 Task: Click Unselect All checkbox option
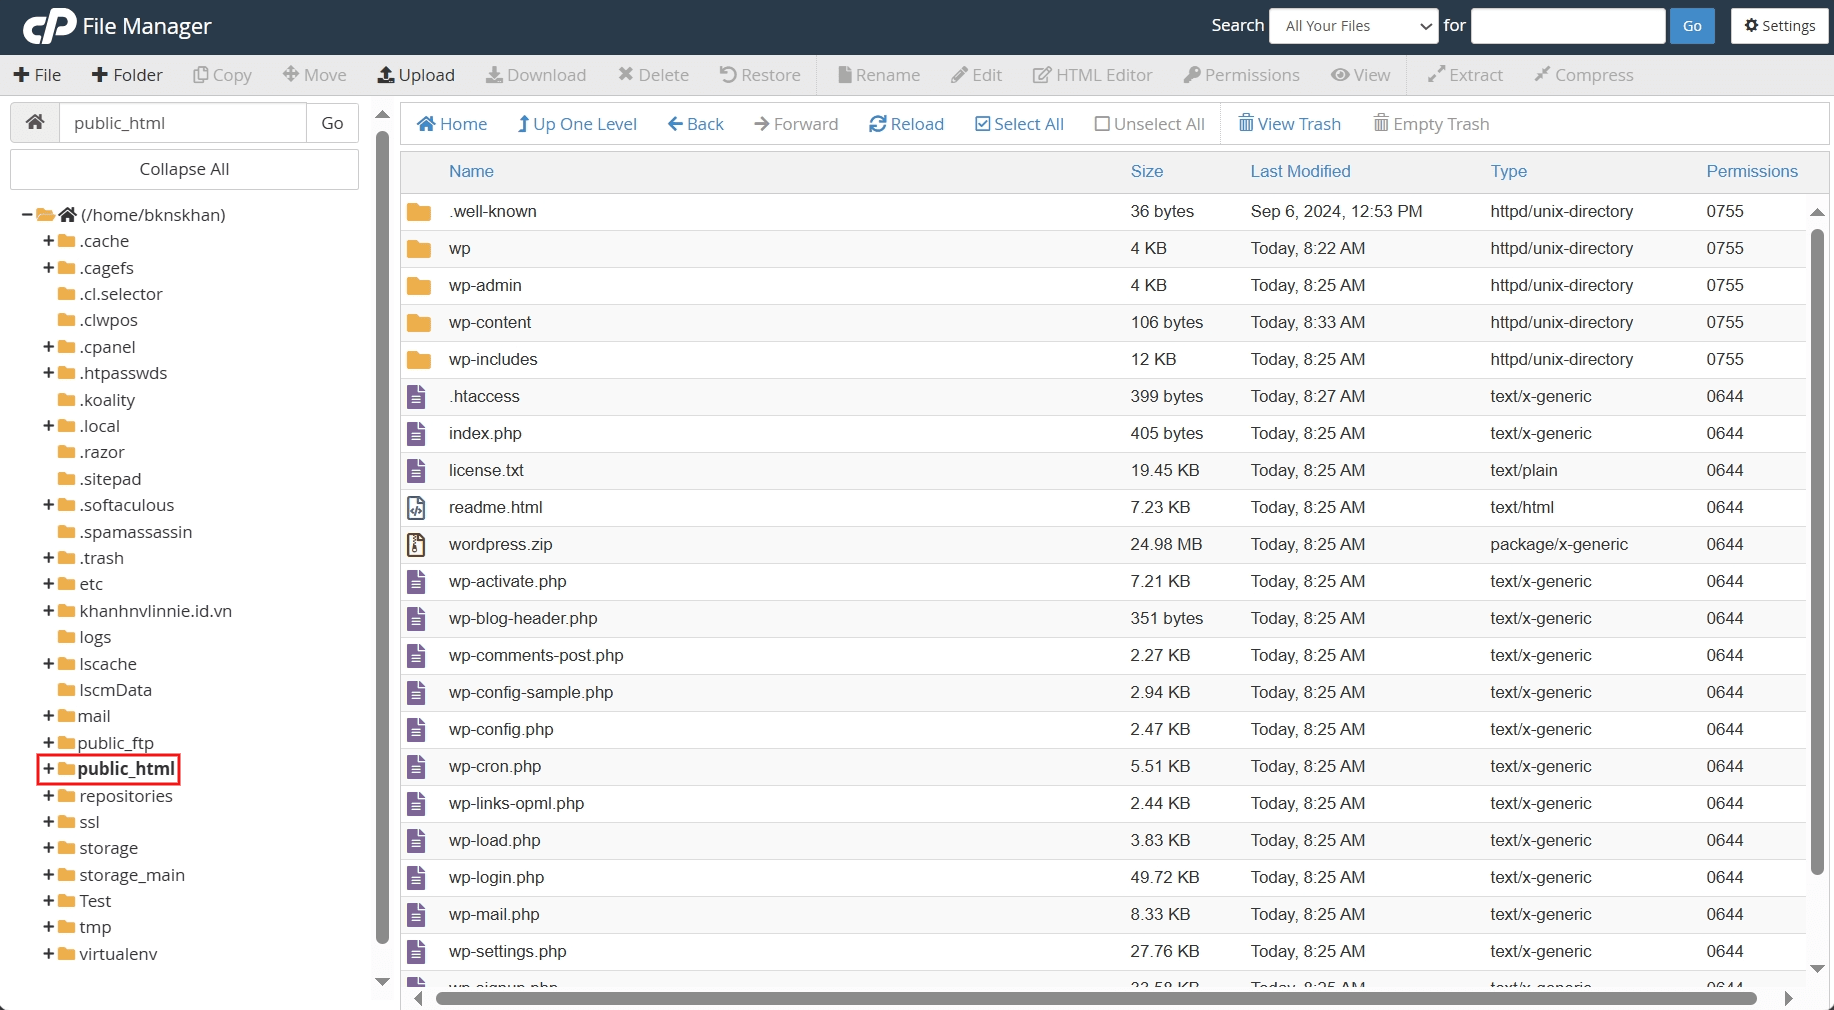[x=1149, y=124]
